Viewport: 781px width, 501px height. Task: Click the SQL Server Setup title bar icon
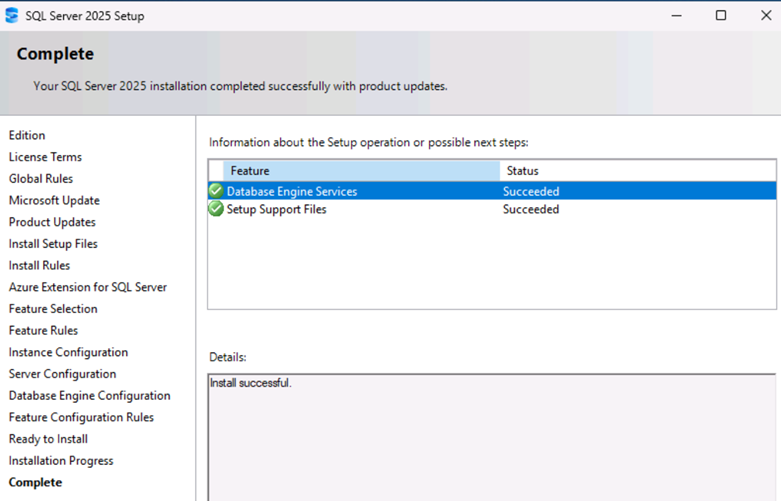click(x=11, y=15)
